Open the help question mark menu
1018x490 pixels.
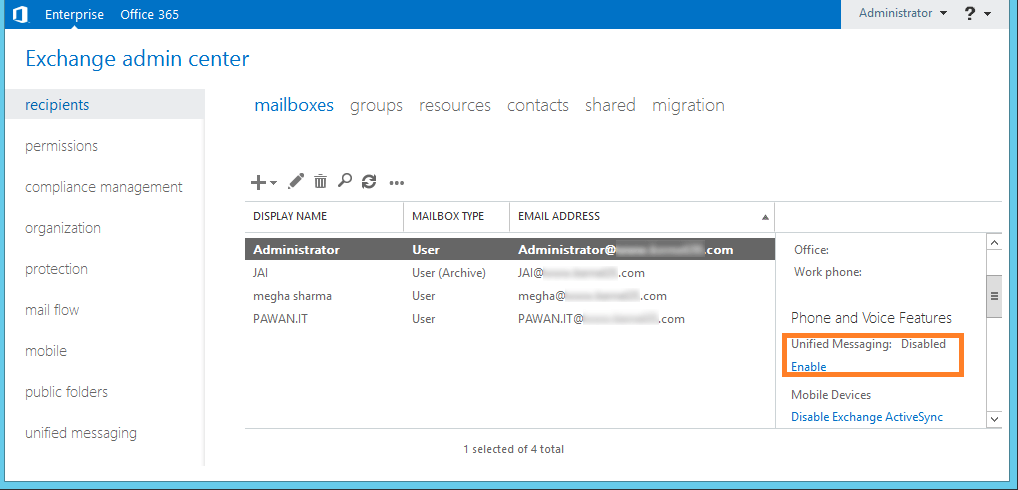tap(970, 14)
